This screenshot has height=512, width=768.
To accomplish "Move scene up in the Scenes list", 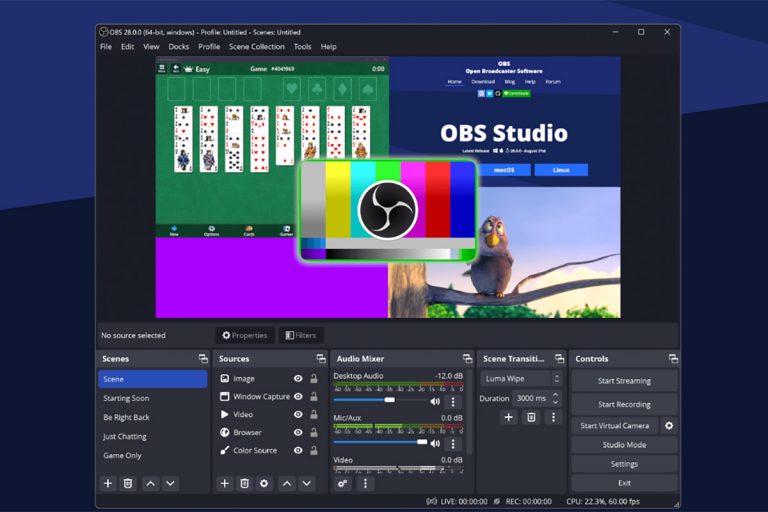I will [150, 484].
